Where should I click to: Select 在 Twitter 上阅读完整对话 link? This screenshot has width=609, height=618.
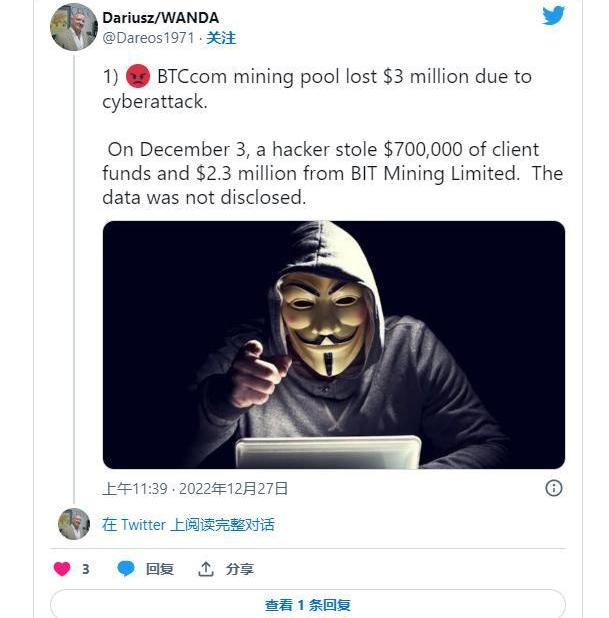[x=188, y=525]
